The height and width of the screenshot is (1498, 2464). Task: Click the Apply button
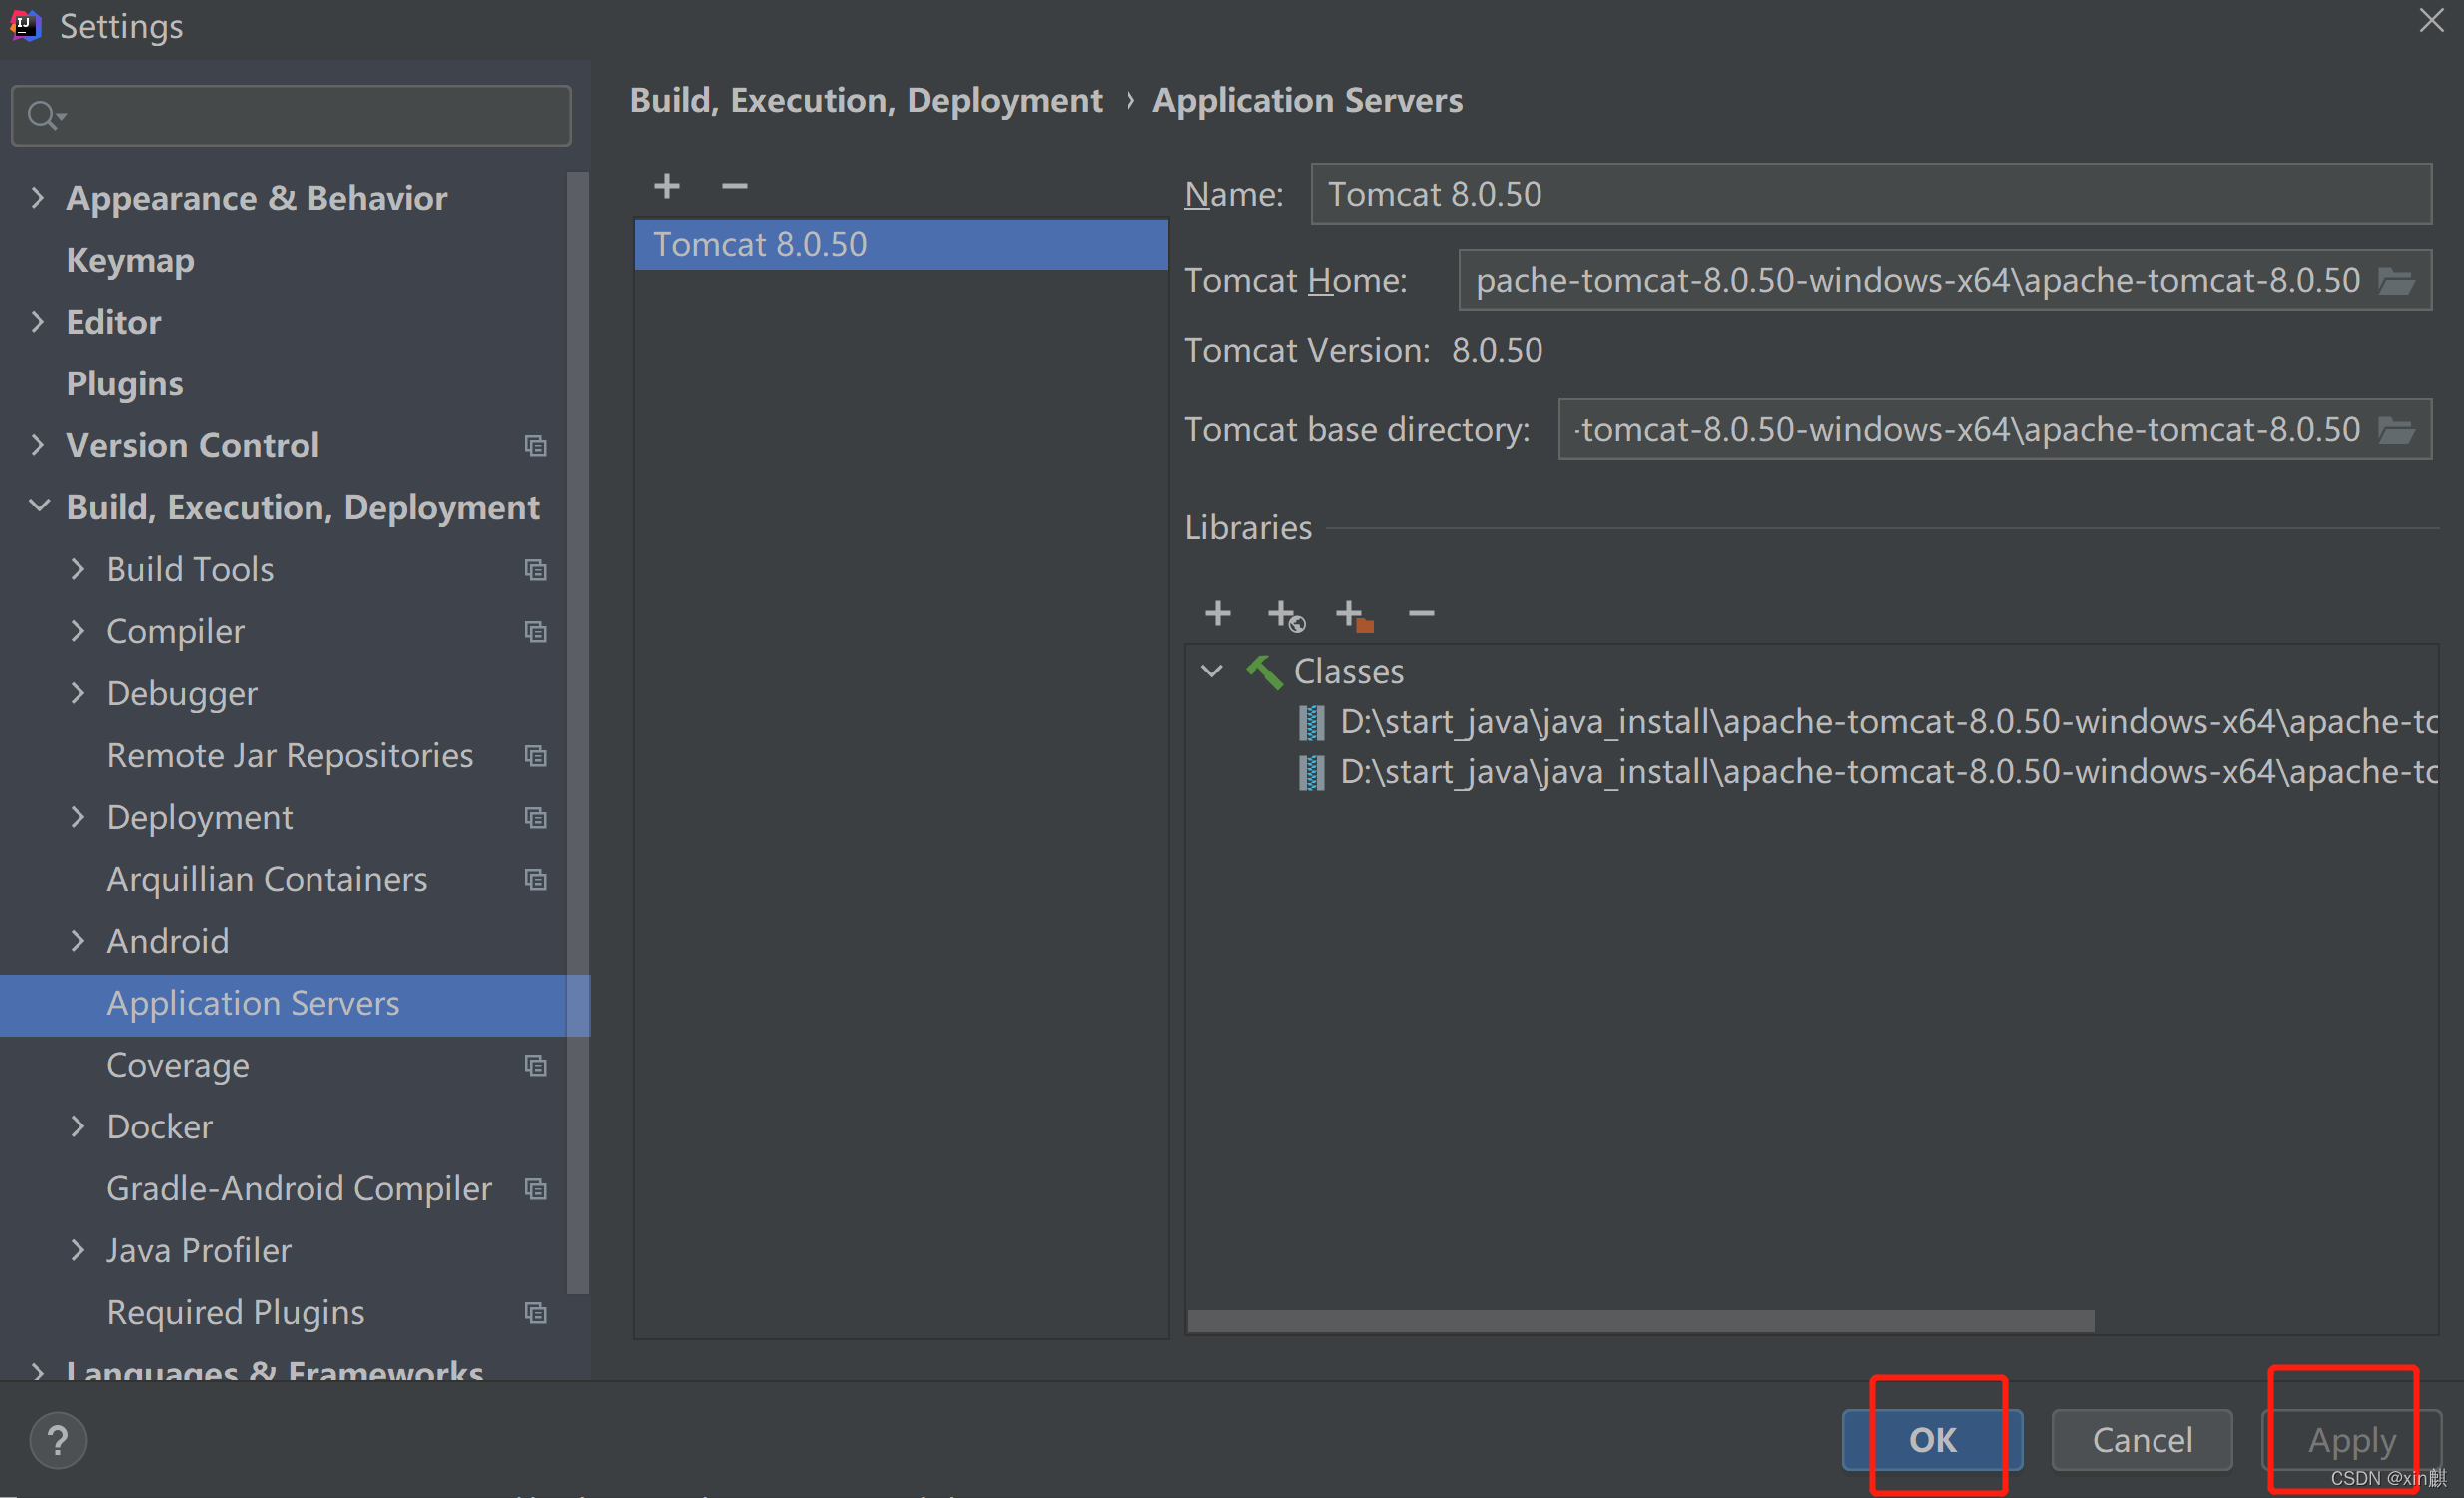2351,1441
